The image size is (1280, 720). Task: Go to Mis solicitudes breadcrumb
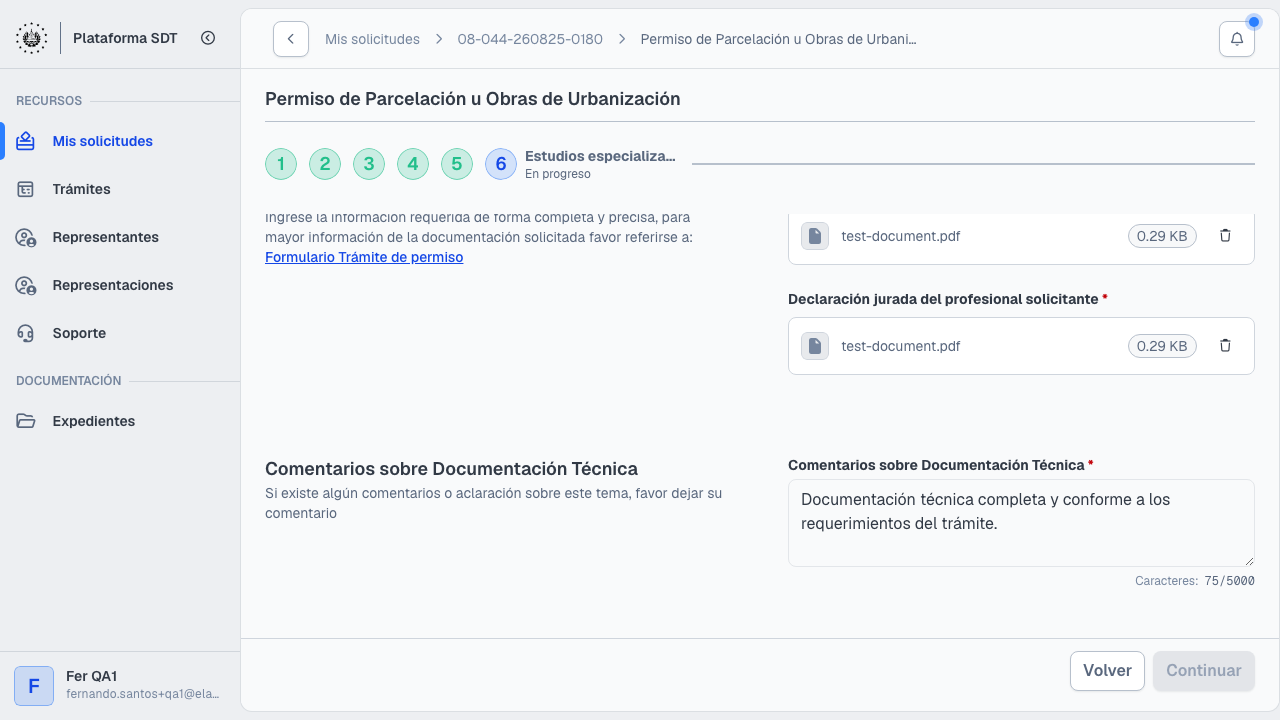(372, 39)
